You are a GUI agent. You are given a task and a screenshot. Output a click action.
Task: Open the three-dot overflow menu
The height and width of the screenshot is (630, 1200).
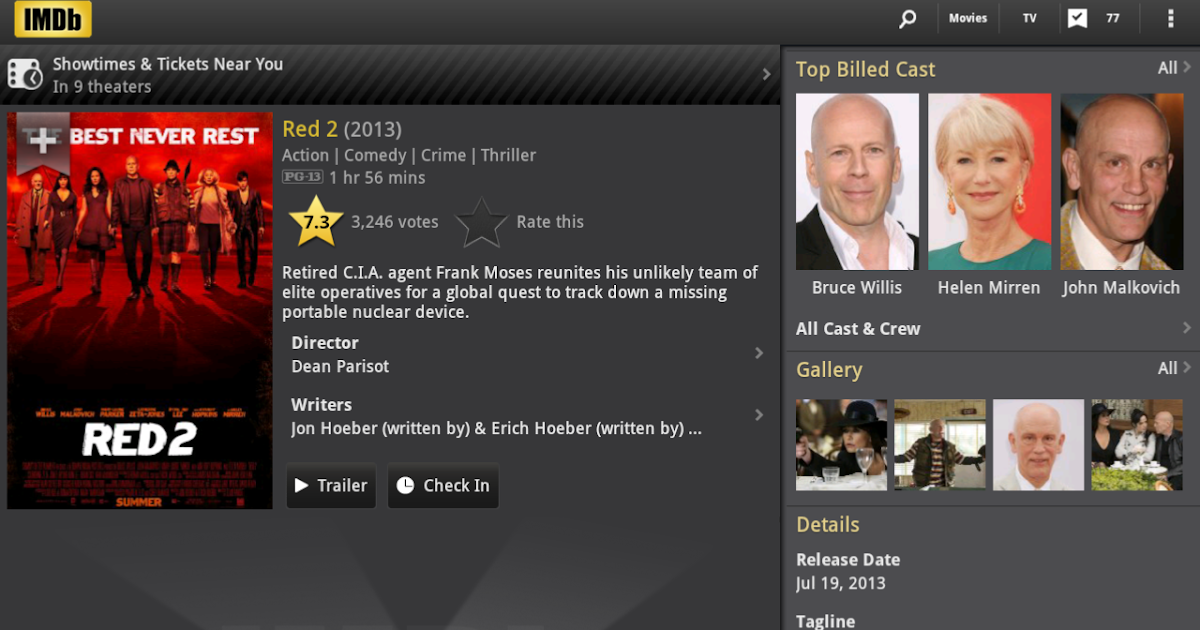coord(1171,18)
